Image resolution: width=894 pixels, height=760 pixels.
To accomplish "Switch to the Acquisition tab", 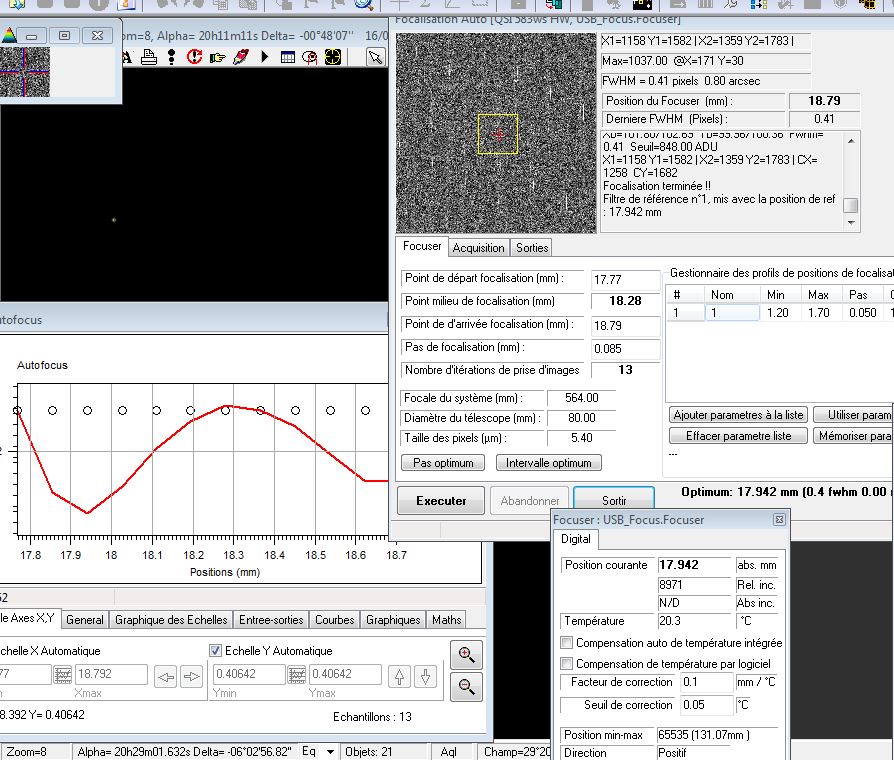I will (478, 248).
